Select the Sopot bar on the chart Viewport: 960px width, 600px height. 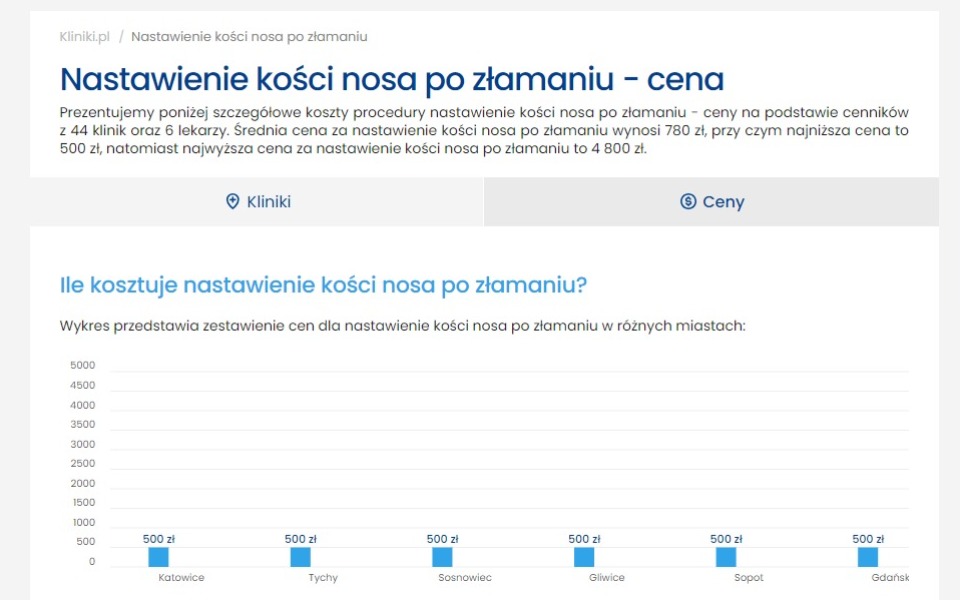point(725,556)
